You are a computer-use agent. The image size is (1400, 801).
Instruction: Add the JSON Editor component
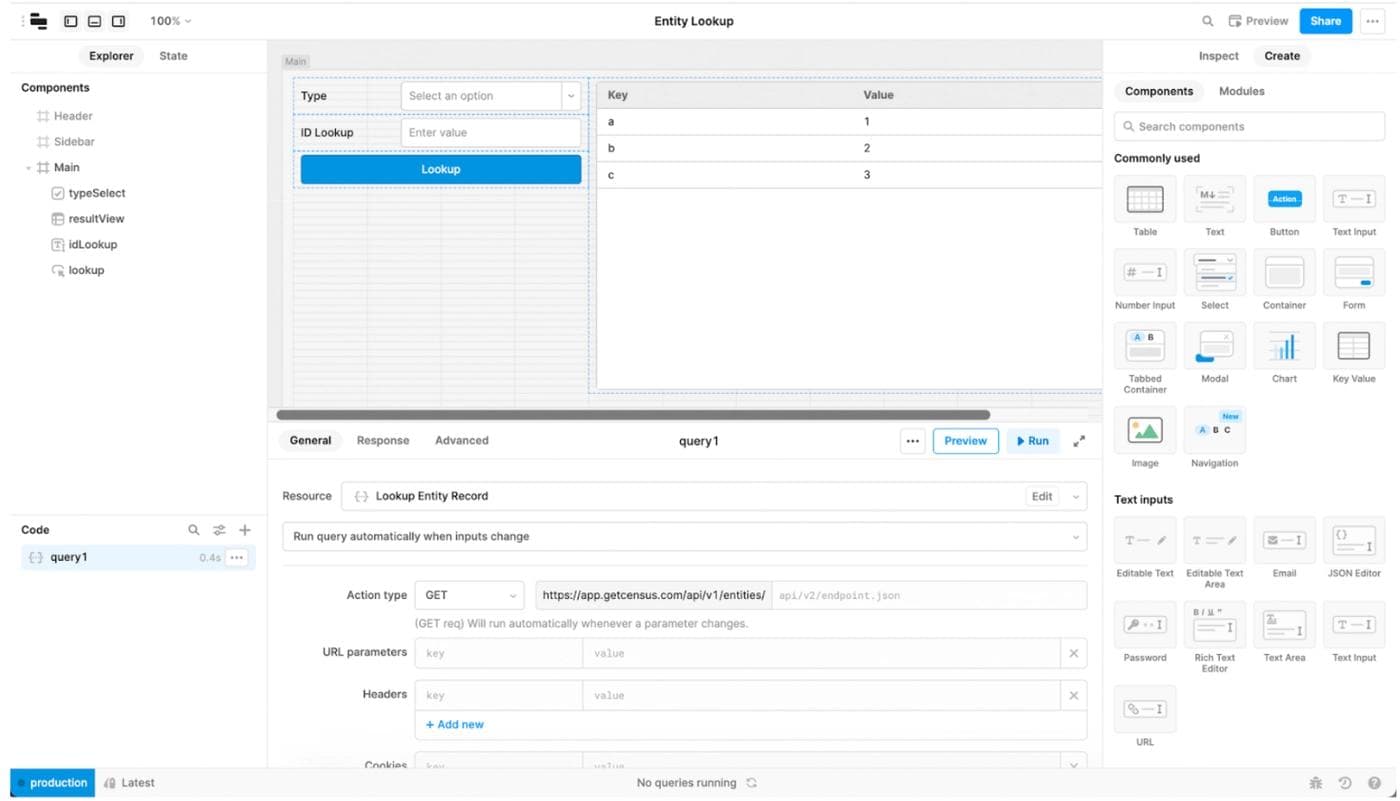pos(1353,541)
